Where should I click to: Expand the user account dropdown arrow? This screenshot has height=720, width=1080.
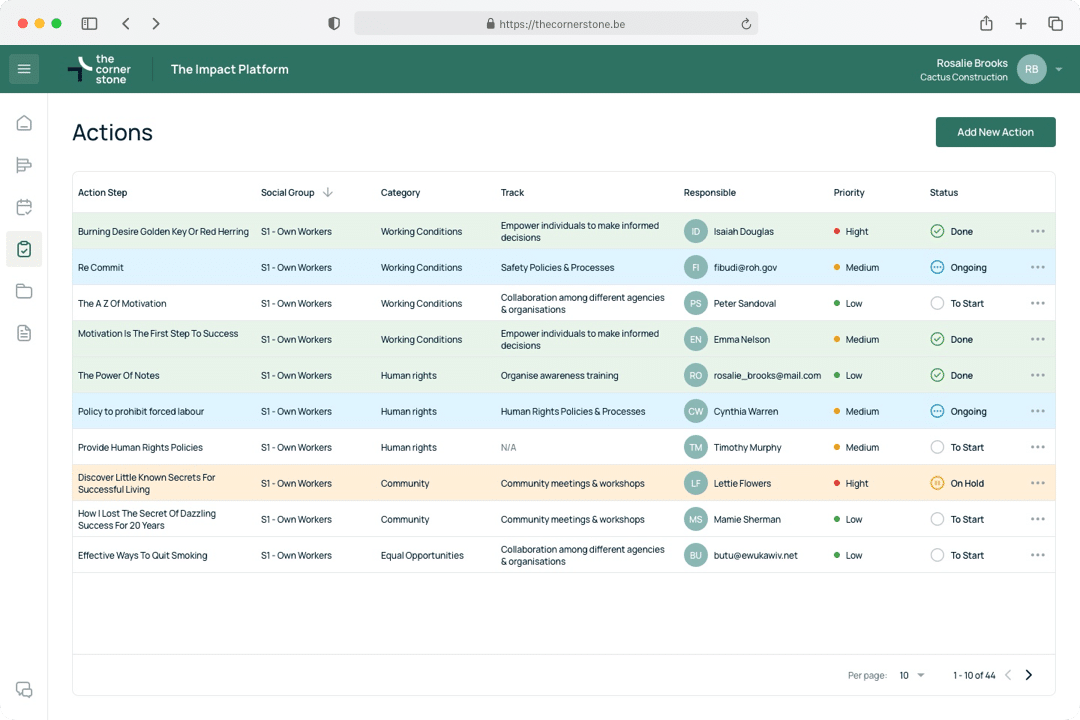(x=1059, y=70)
